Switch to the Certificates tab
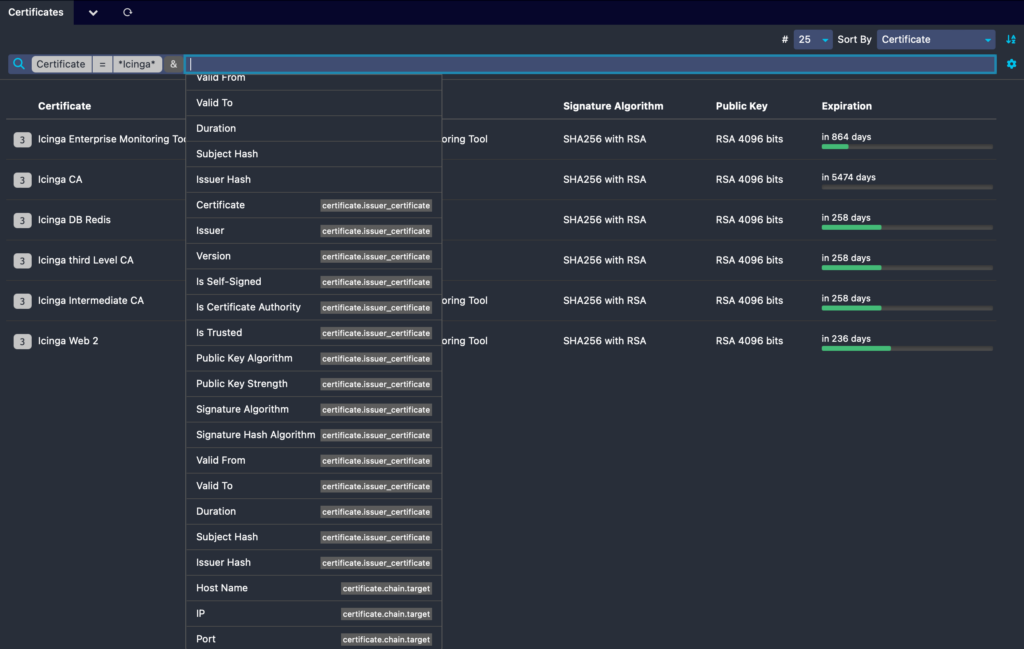This screenshot has width=1024, height=649. (36, 13)
